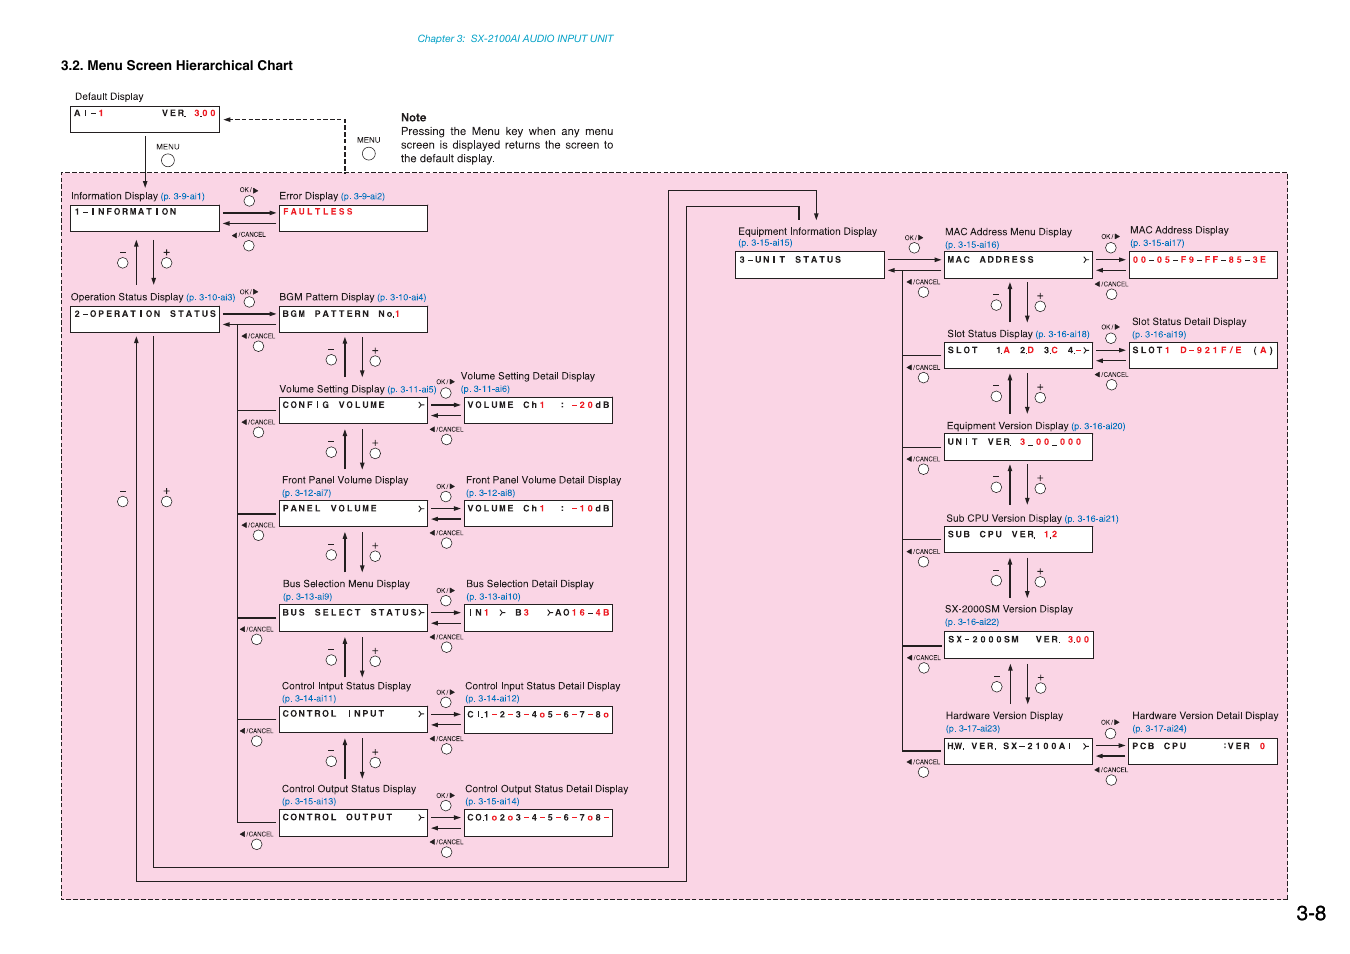
Task: Follow p. 3-17-ai23 Hardware Version reference
Action: 973,729
